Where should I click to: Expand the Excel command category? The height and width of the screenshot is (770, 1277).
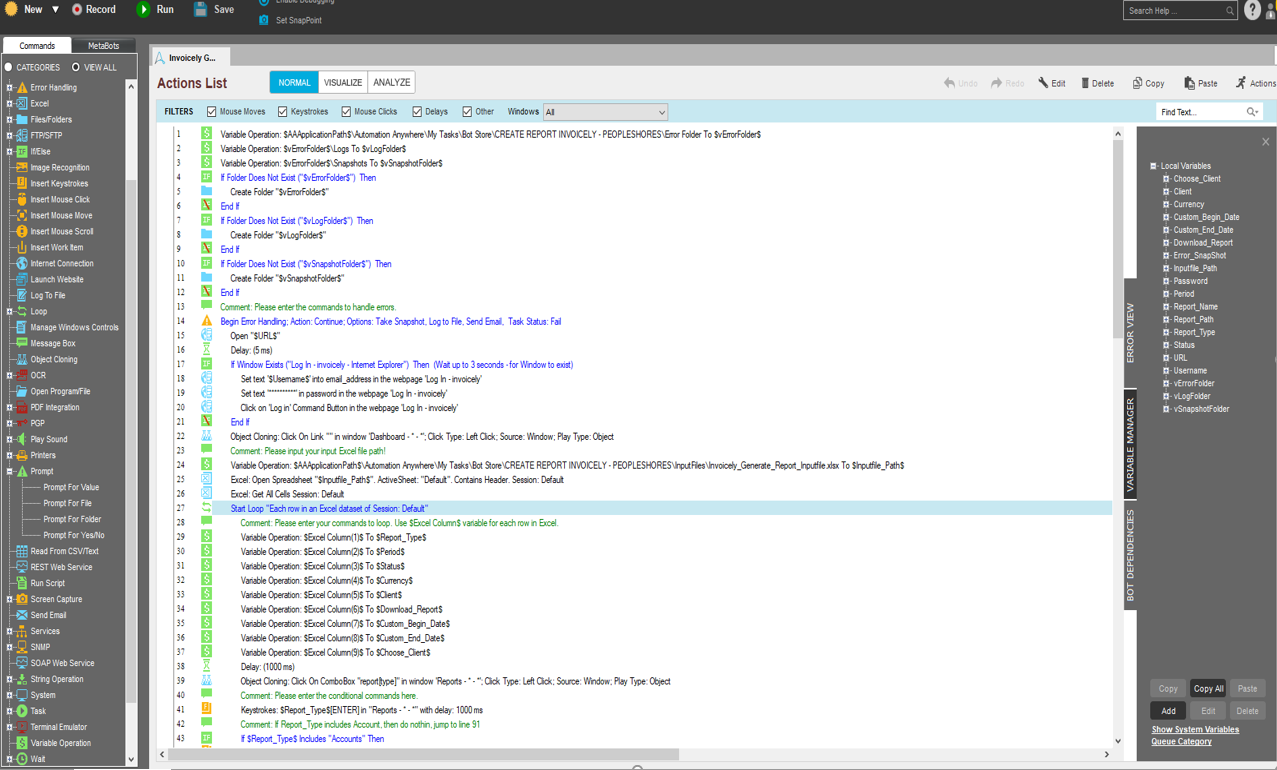(10, 104)
